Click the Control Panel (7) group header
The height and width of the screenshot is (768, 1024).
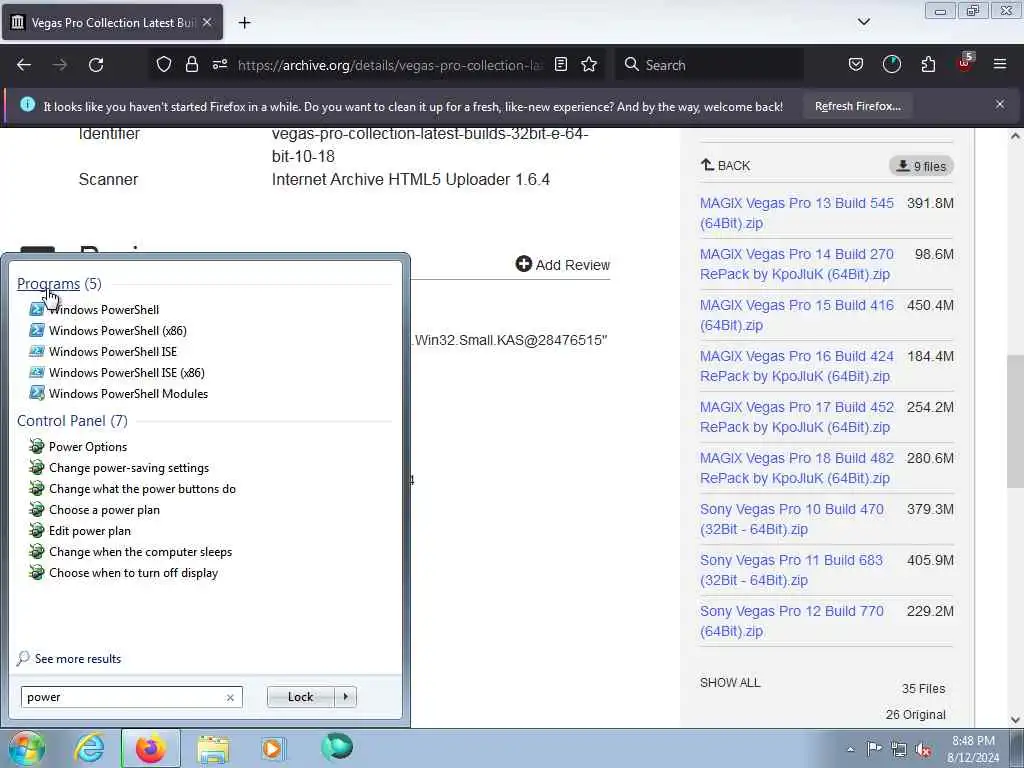click(x=72, y=421)
